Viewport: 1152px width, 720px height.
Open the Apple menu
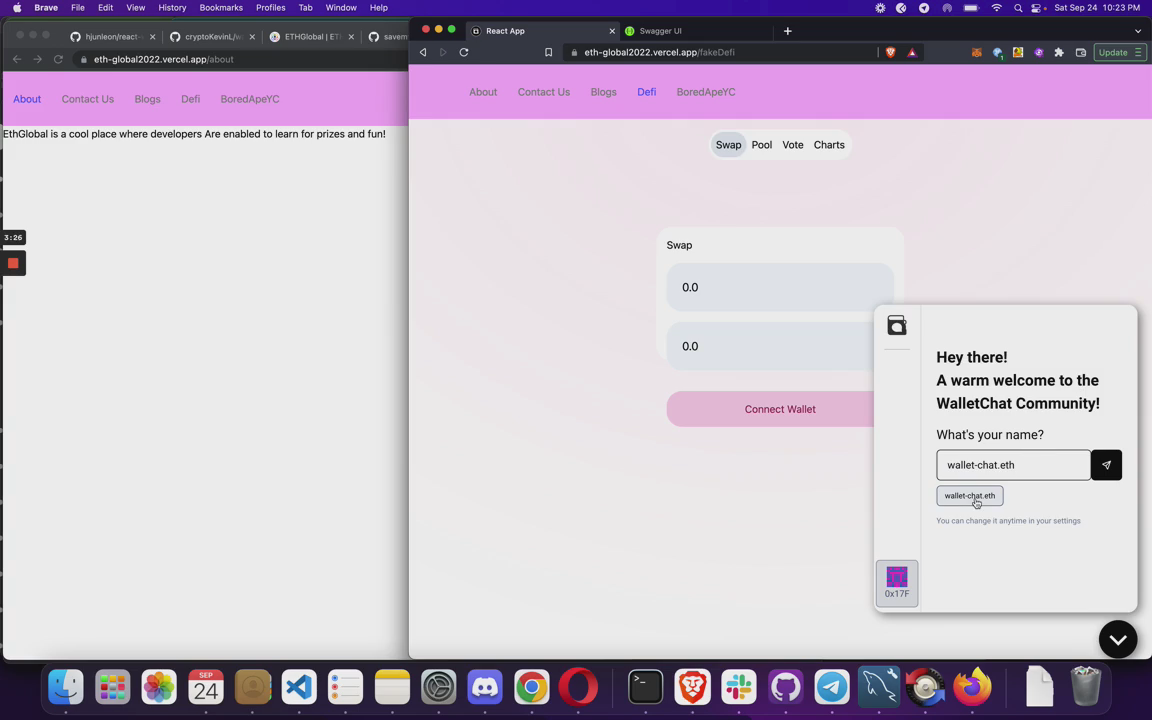17,7
